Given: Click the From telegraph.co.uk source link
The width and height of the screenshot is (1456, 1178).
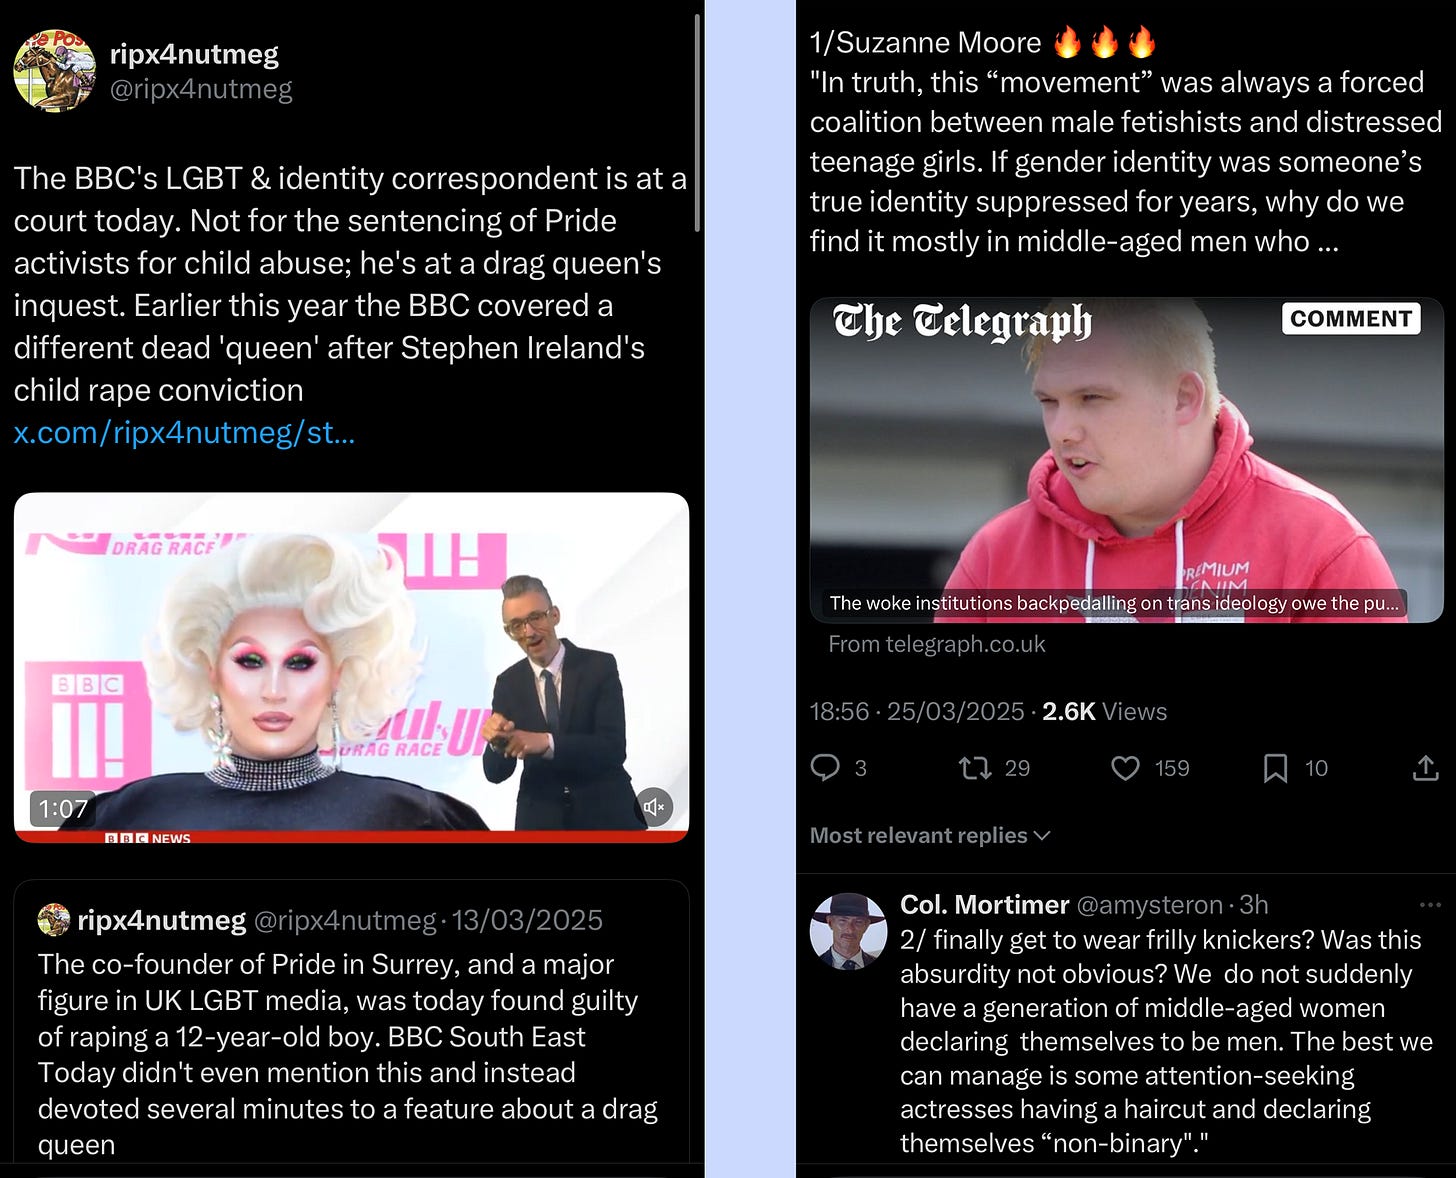Looking at the screenshot, I should click(937, 644).
